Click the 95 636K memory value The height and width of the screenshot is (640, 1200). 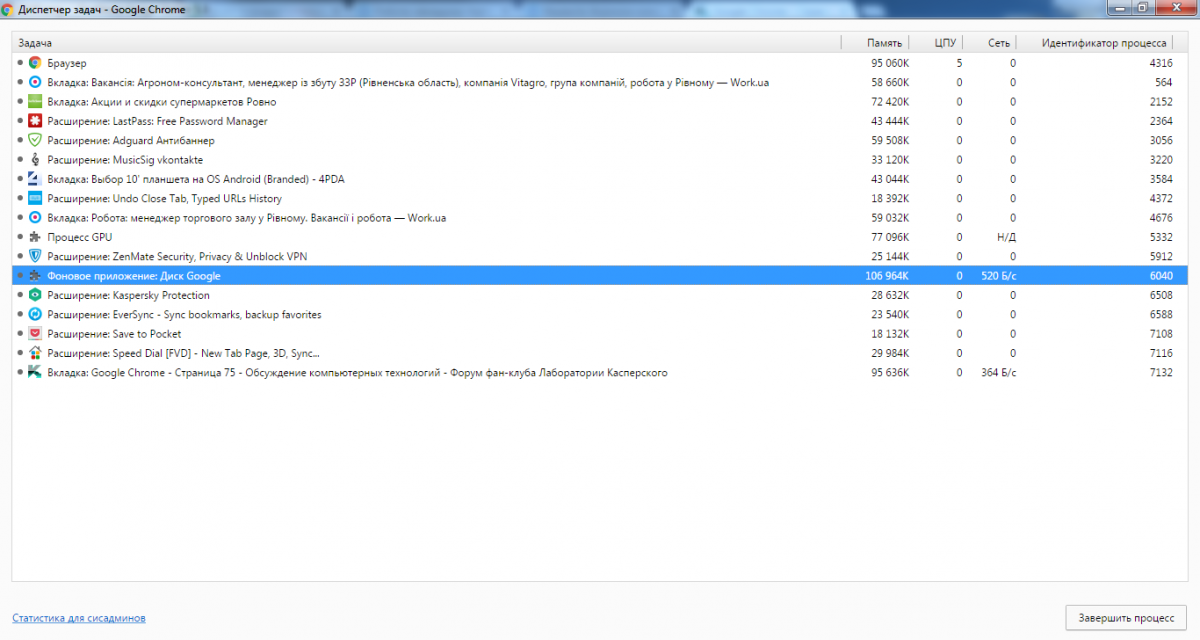pos(890,373)
